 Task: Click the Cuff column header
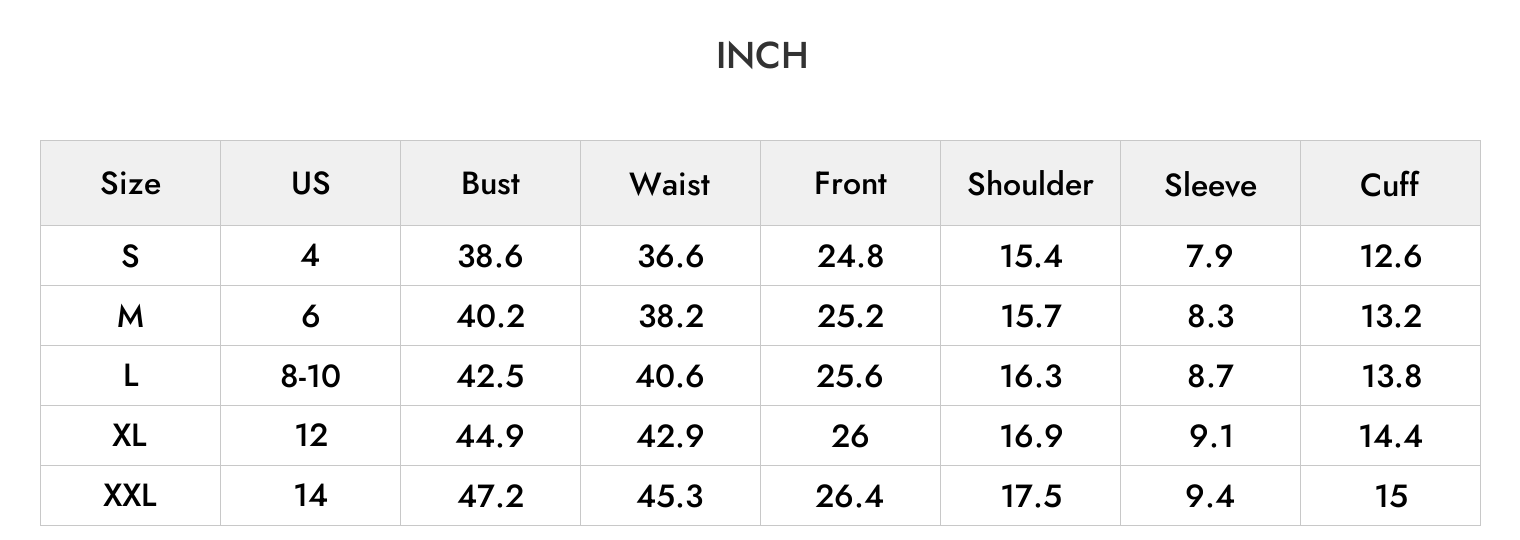pos(1390,184)
